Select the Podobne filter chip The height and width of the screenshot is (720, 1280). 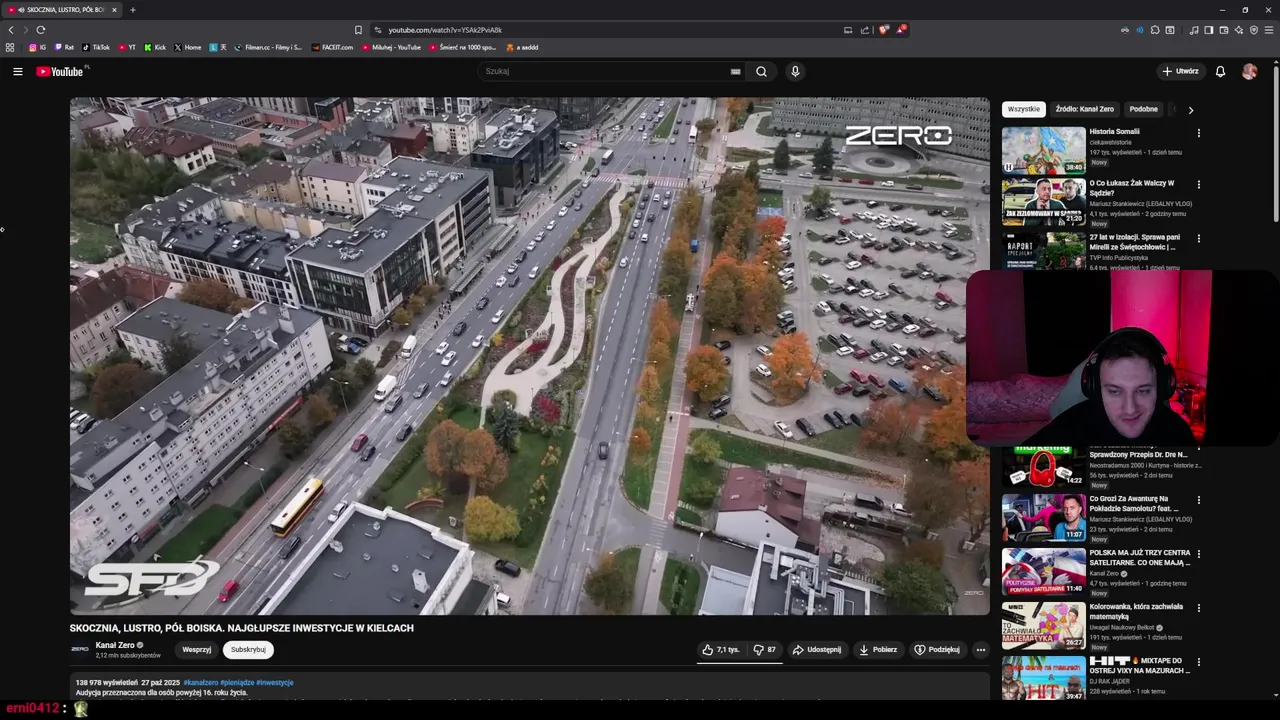pyautogui.click(x=1143, y=109)
